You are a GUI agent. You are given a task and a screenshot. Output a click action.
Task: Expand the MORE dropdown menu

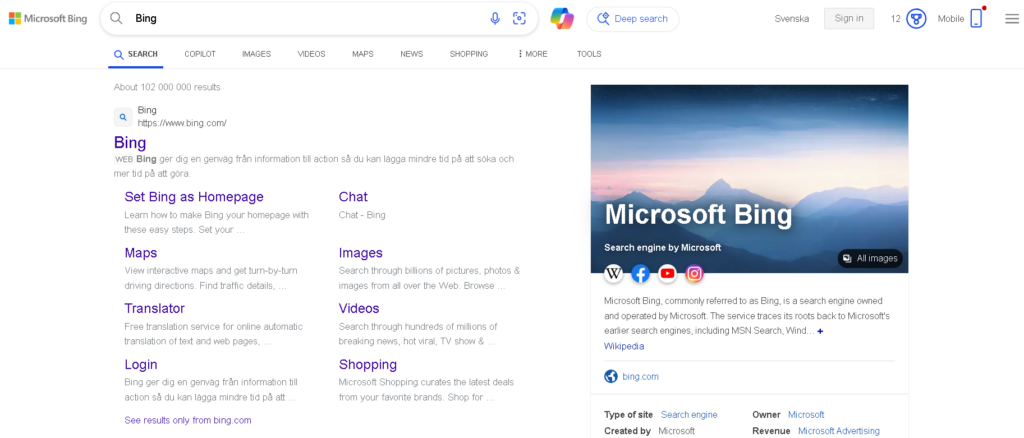[533, 54]
